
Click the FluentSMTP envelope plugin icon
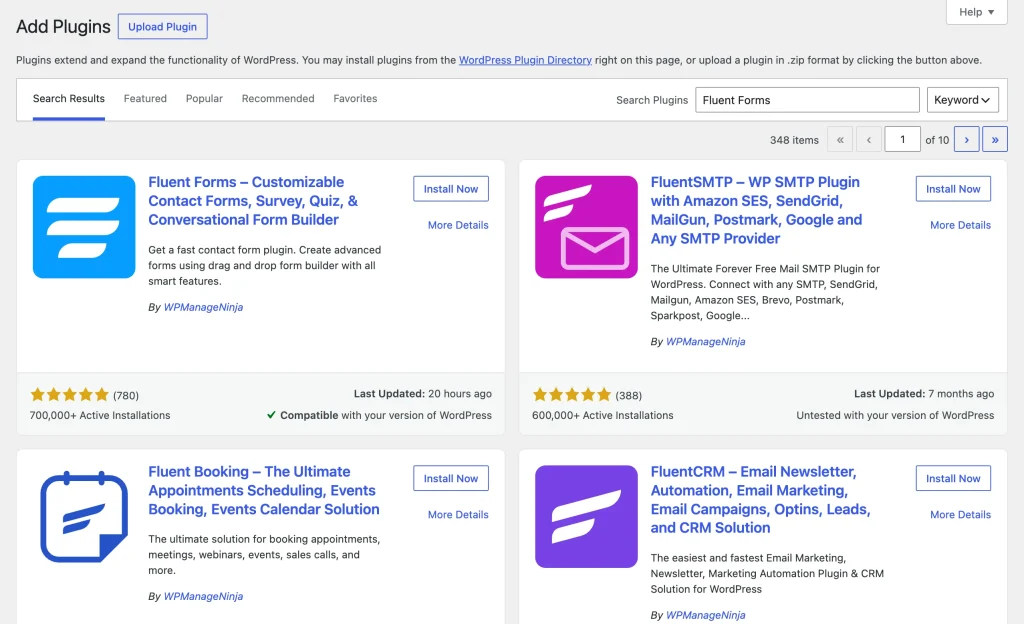pos(586,227)
